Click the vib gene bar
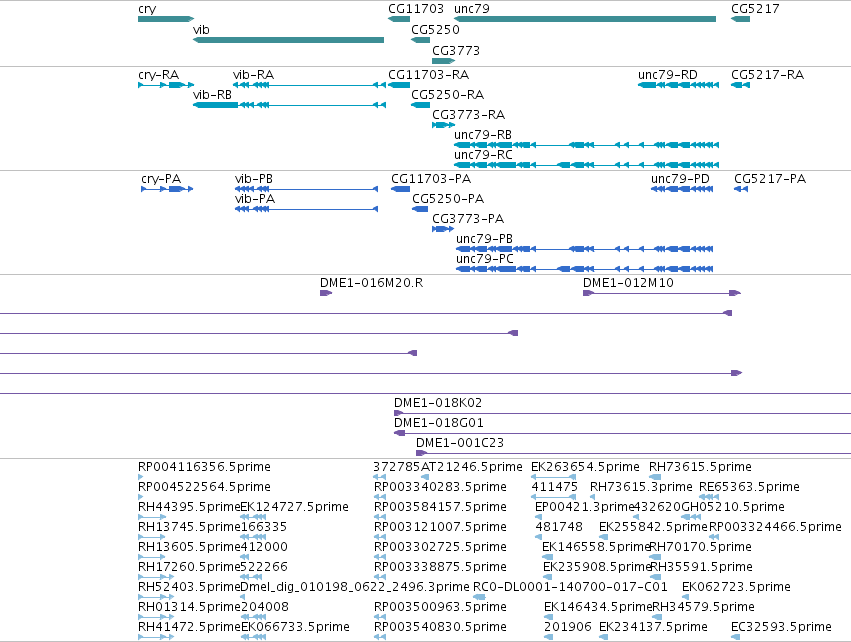Image resolution: width=851 pixels, height=642 pixels. coord(288,40)
